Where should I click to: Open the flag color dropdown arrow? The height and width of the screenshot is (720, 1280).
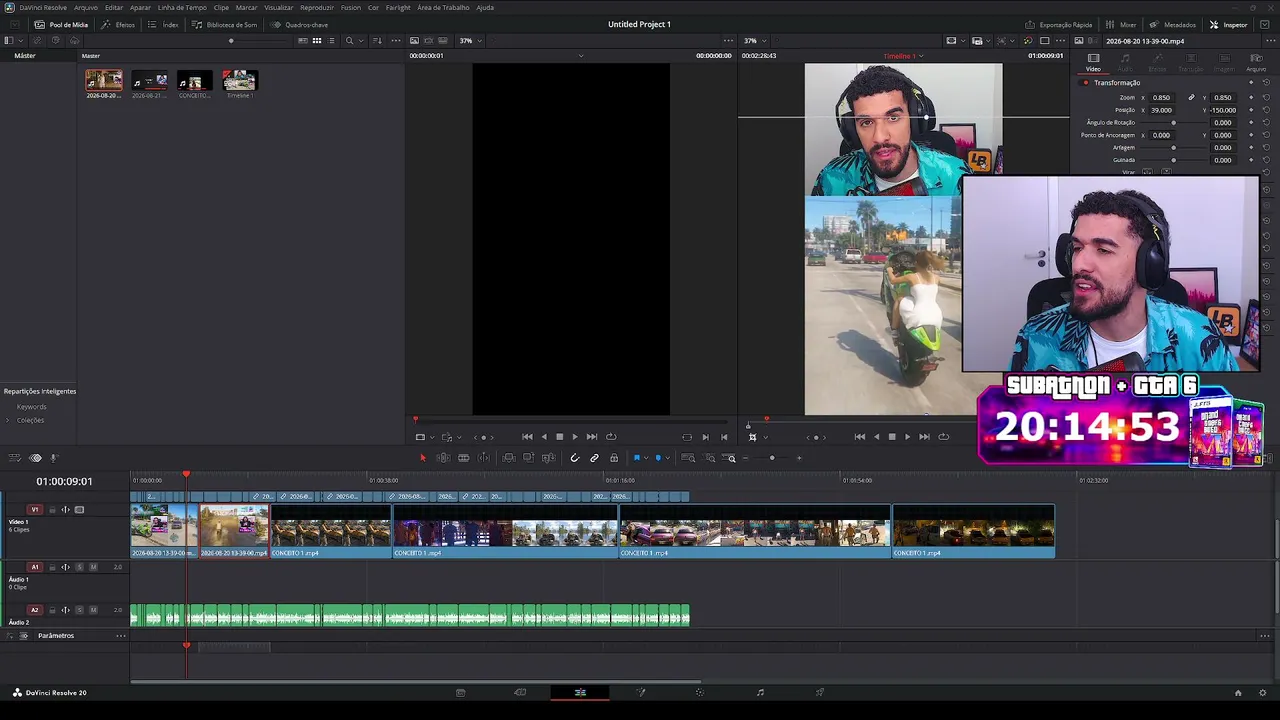click(645, 458)
